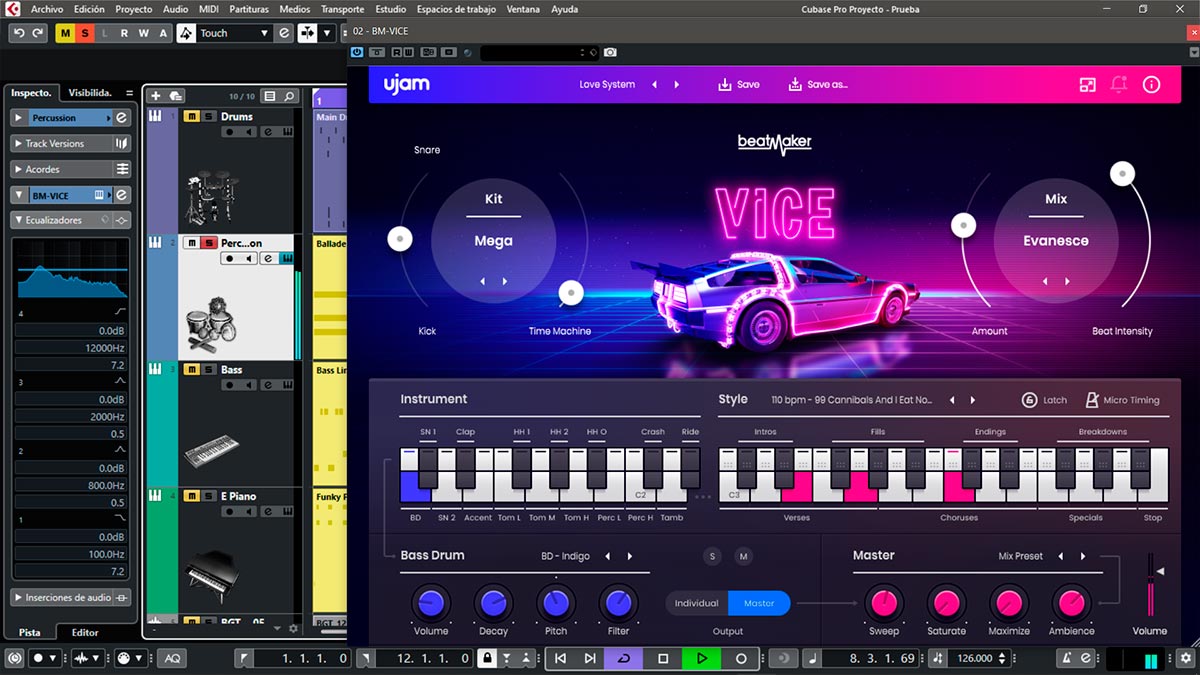Mute the Drums track
The image size is (1200, 675).
(191, 116)
